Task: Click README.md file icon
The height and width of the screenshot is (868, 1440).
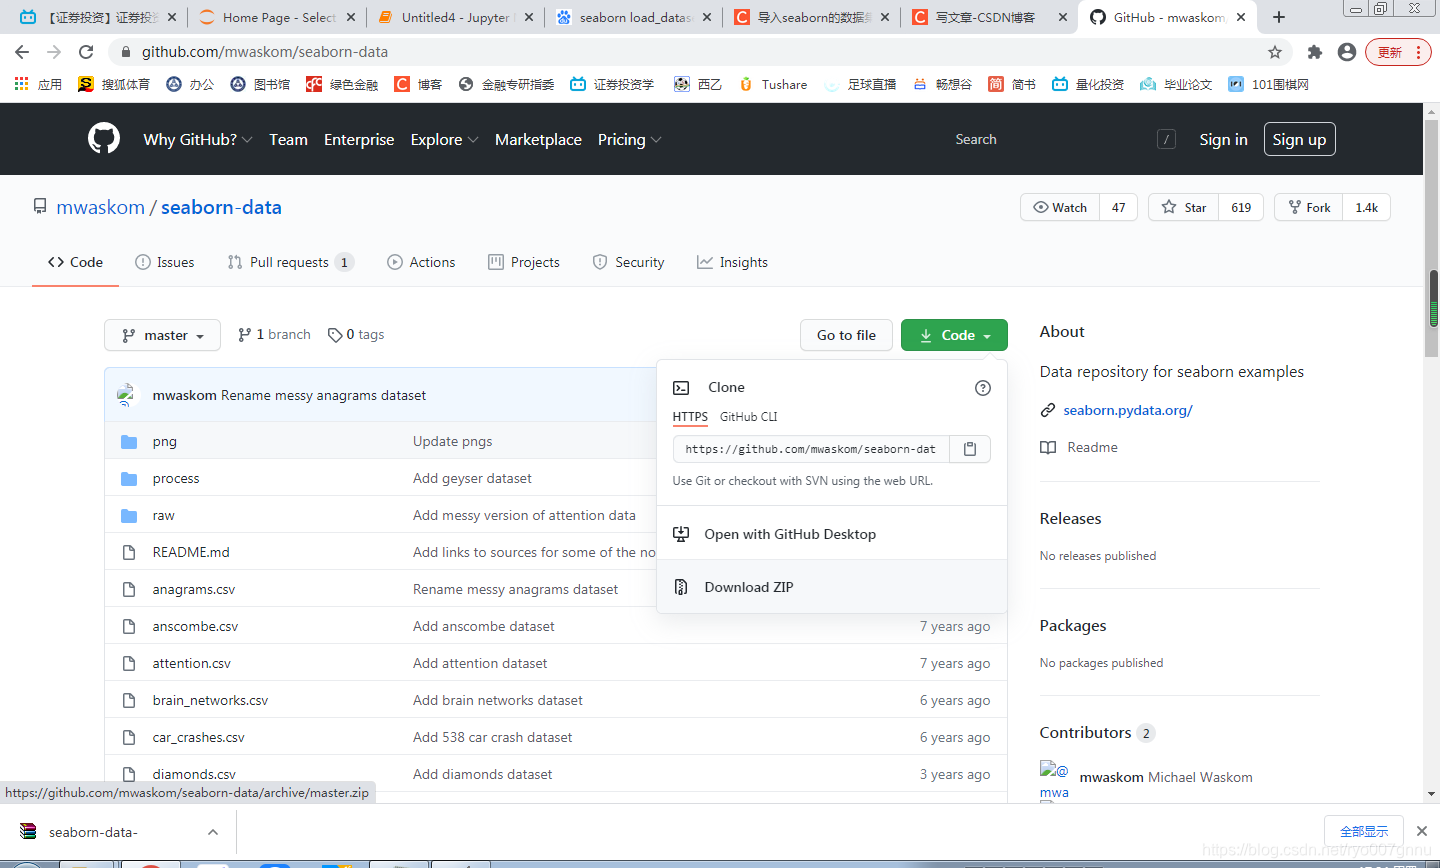Action: point(129,553)
